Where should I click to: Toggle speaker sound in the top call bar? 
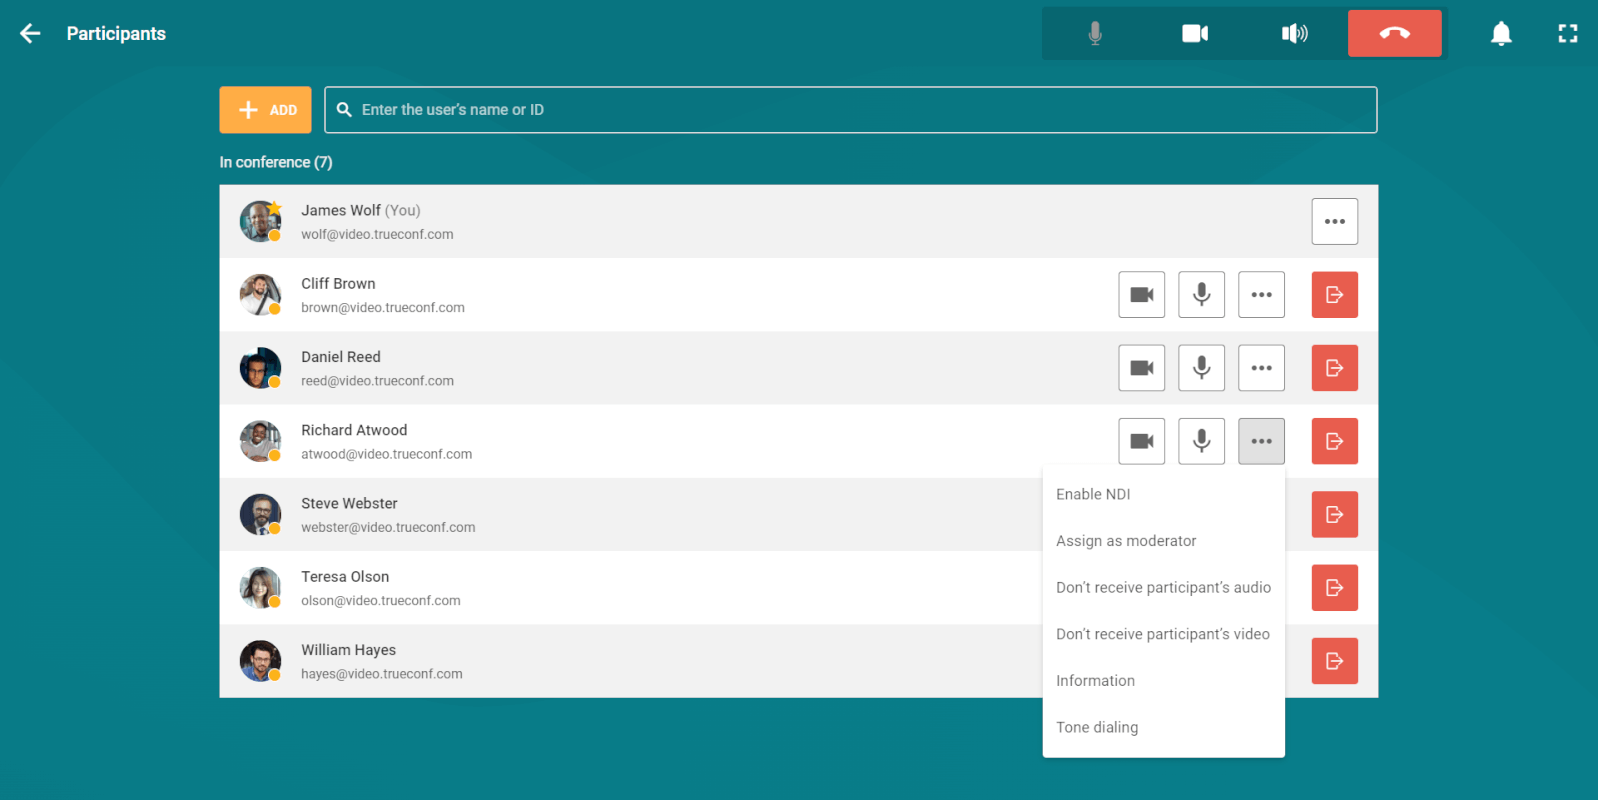pos(1294,34)
